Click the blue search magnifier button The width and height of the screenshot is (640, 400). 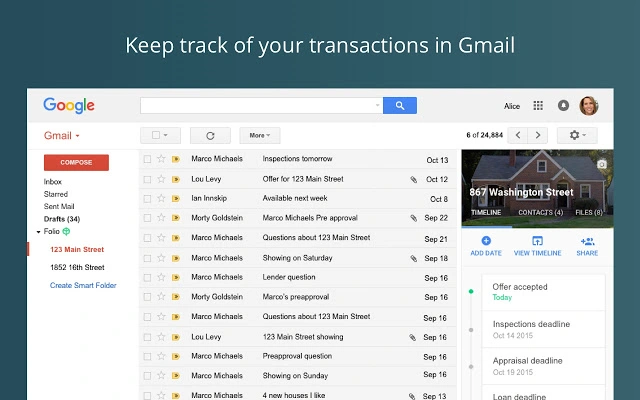click(x=400, y=106)
